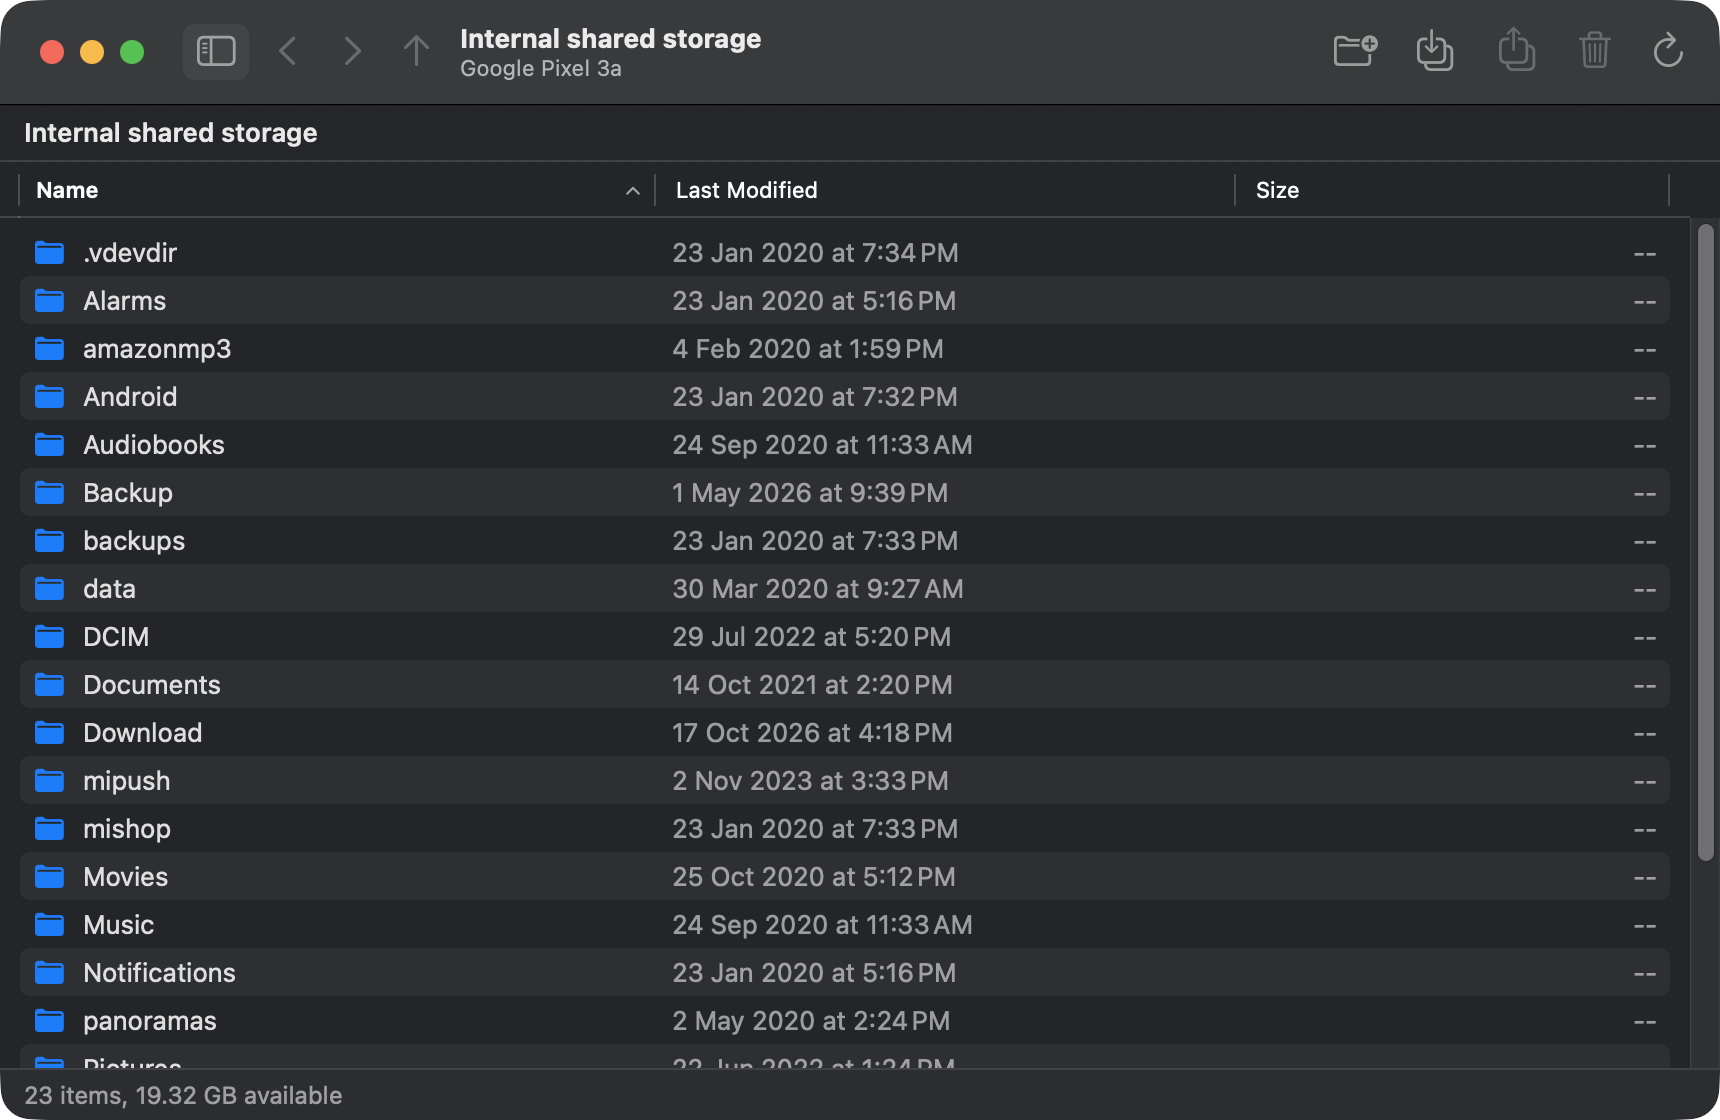
Task: Create a new folder
Action: (x=1355, y=50)
